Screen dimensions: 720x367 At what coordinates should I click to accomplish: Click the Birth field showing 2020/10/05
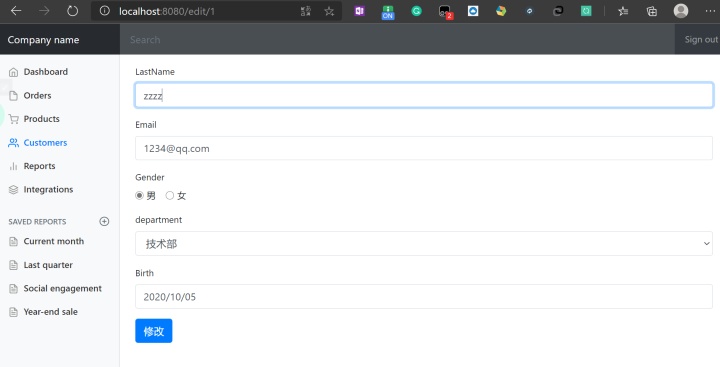click(424, 296)
